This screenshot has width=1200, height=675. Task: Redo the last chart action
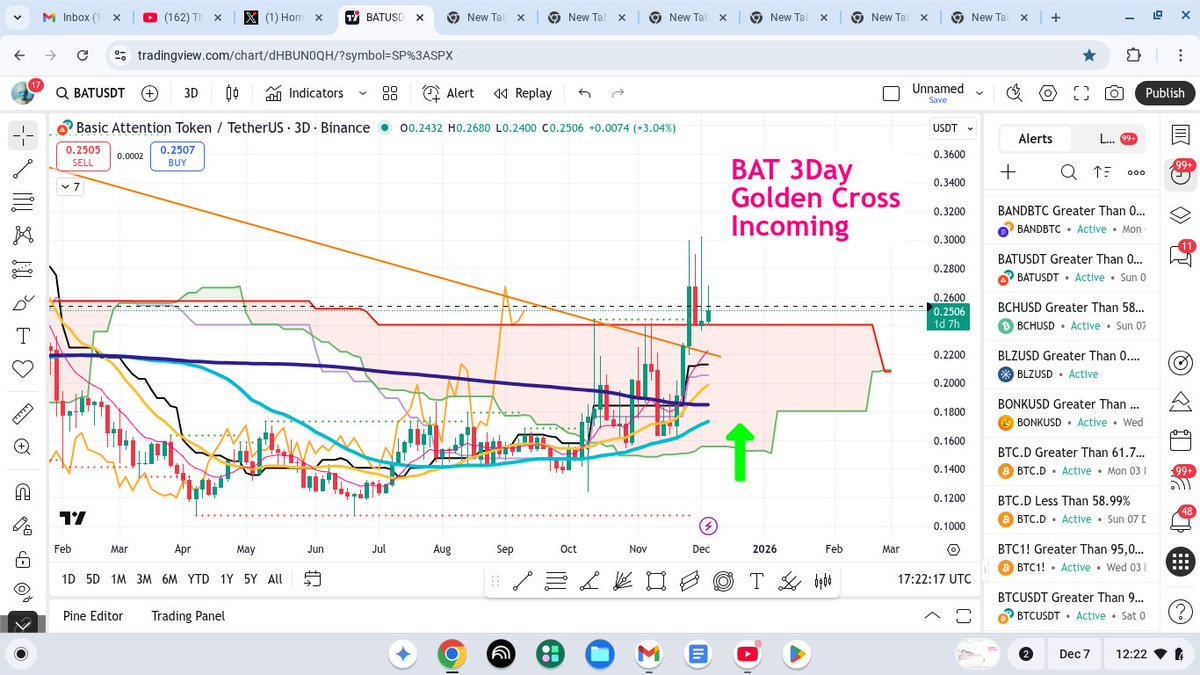[x=618, y=93]
